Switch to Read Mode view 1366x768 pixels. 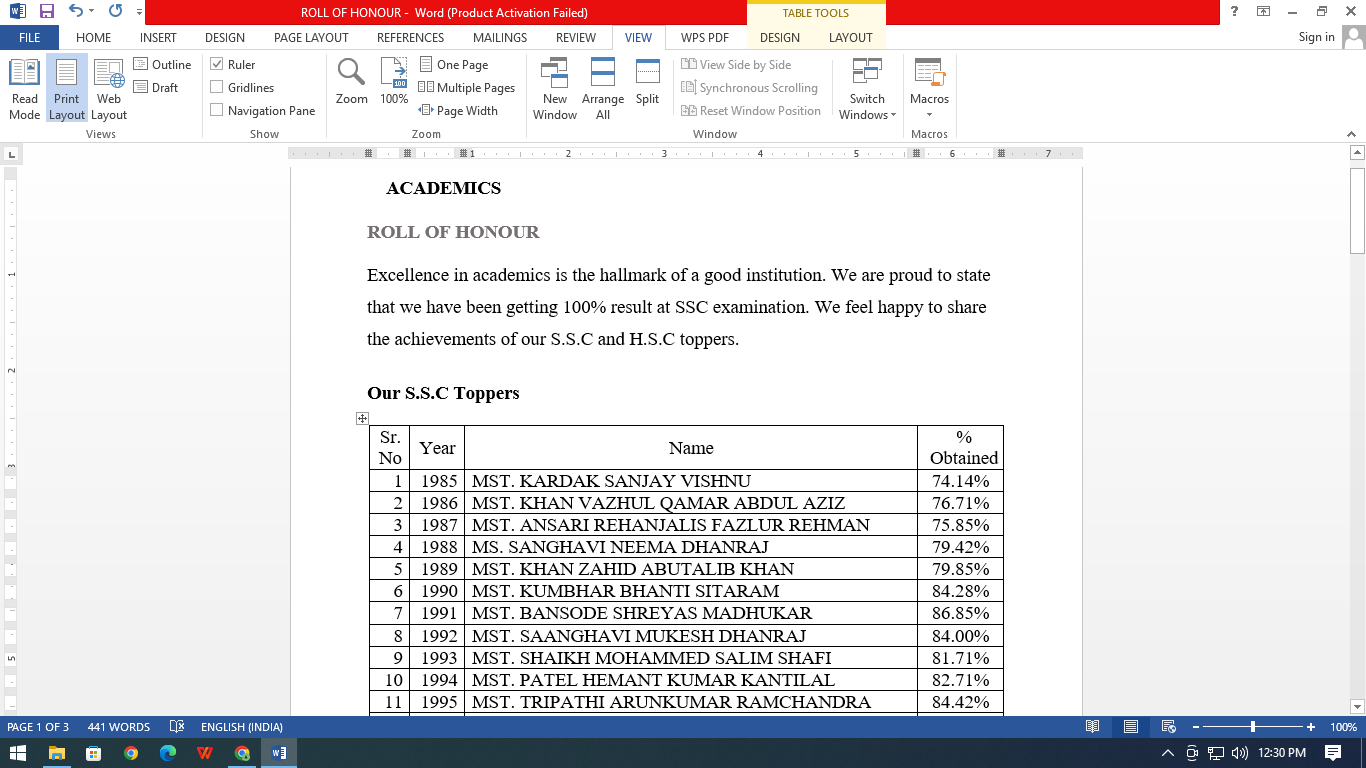pyautogui.click(x=25, y=88)
